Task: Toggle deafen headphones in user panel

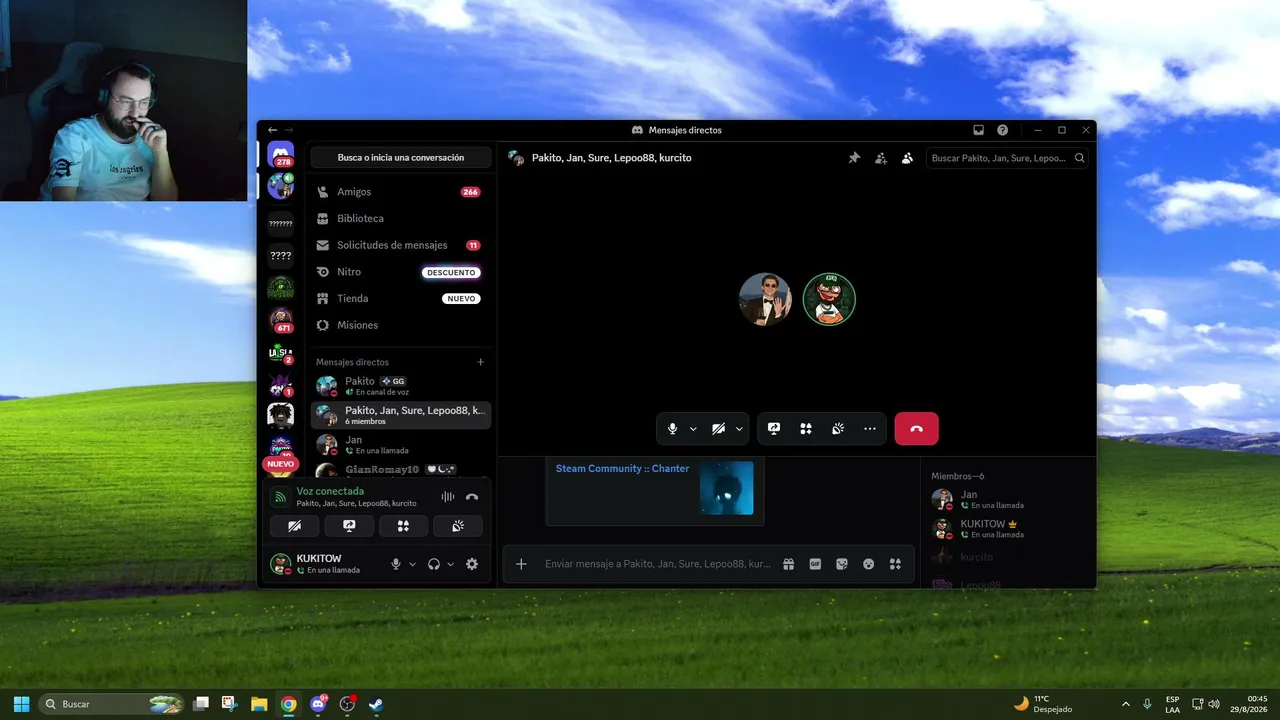Action: click(x=434, y=564)
